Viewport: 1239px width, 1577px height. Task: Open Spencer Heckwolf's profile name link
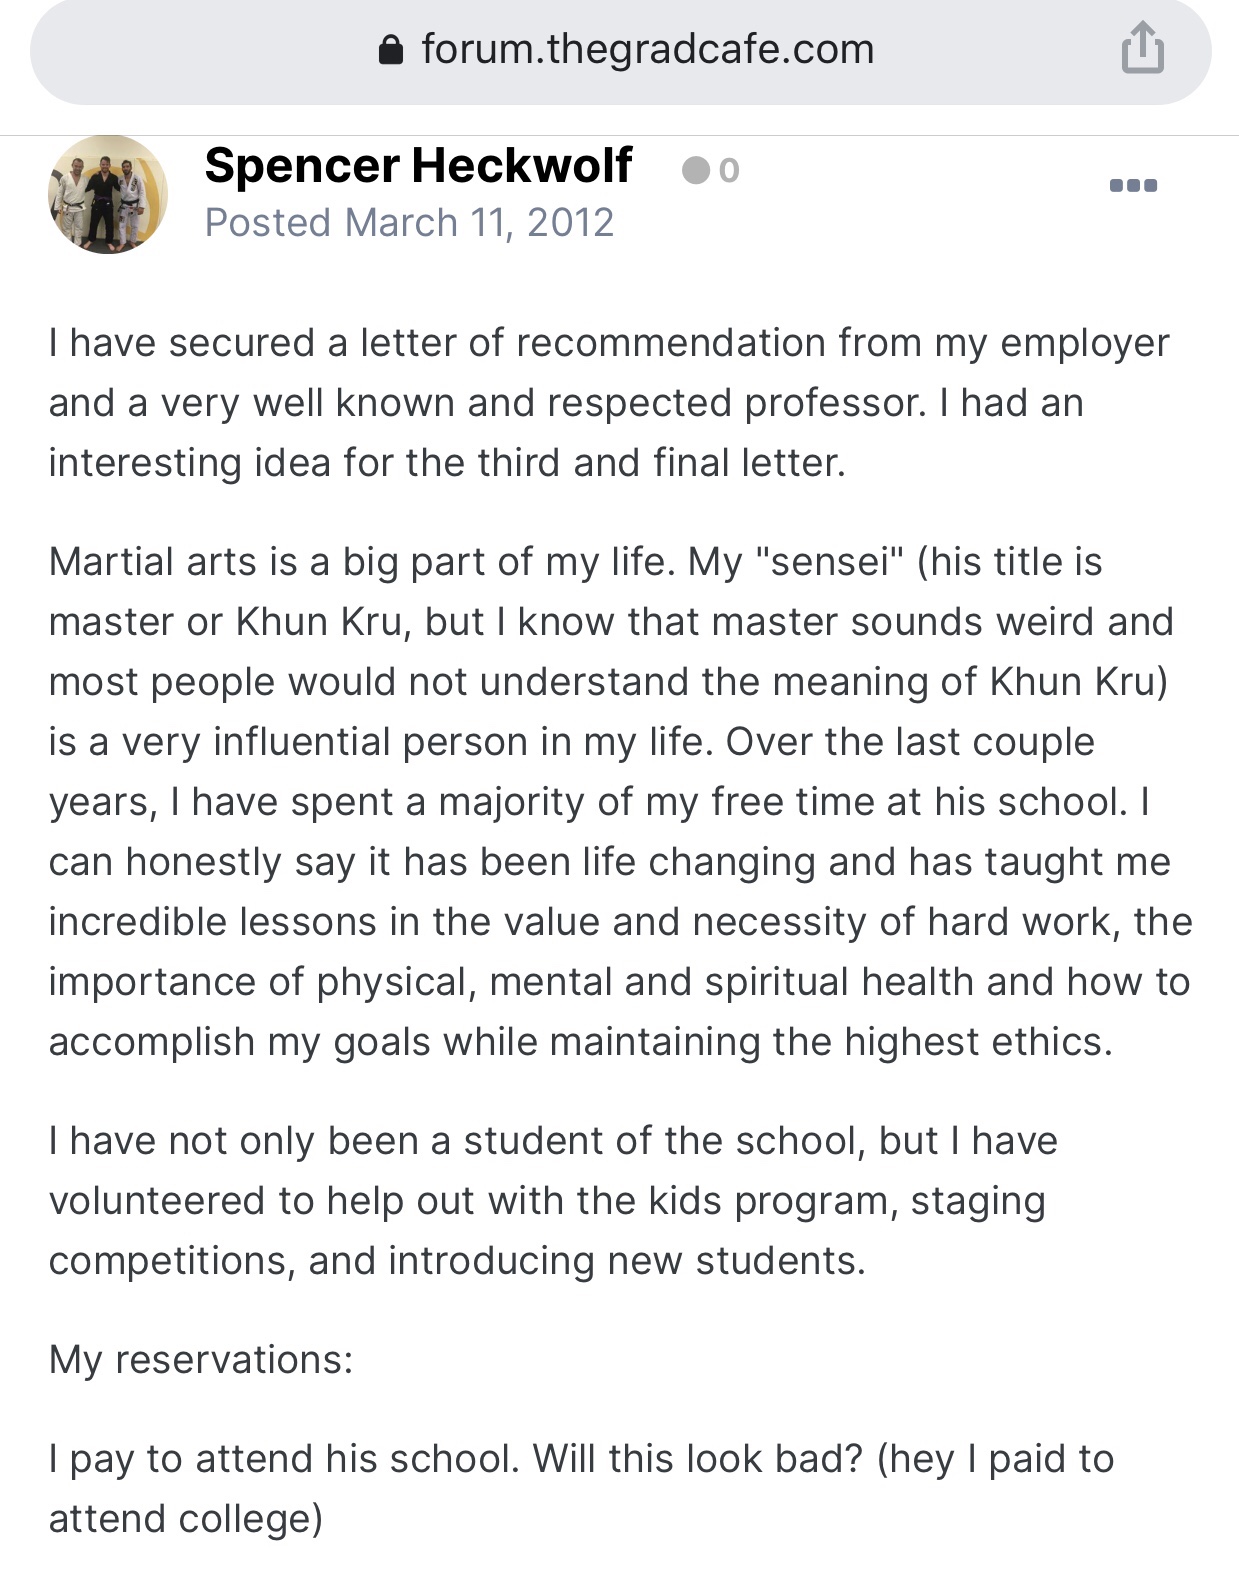418,165
